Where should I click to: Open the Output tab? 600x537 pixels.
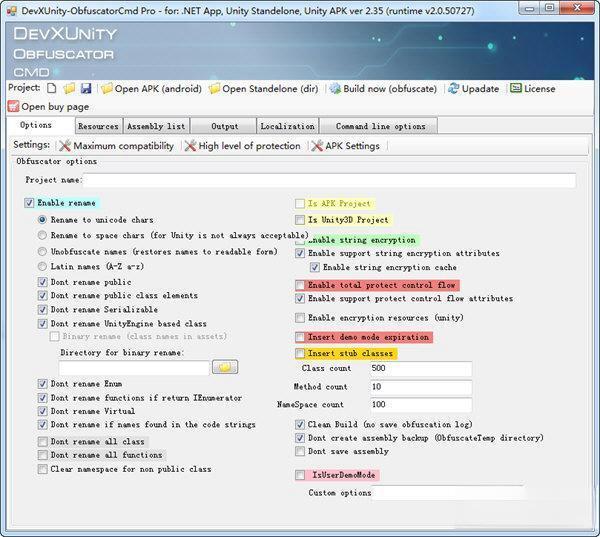pos(225,126)
